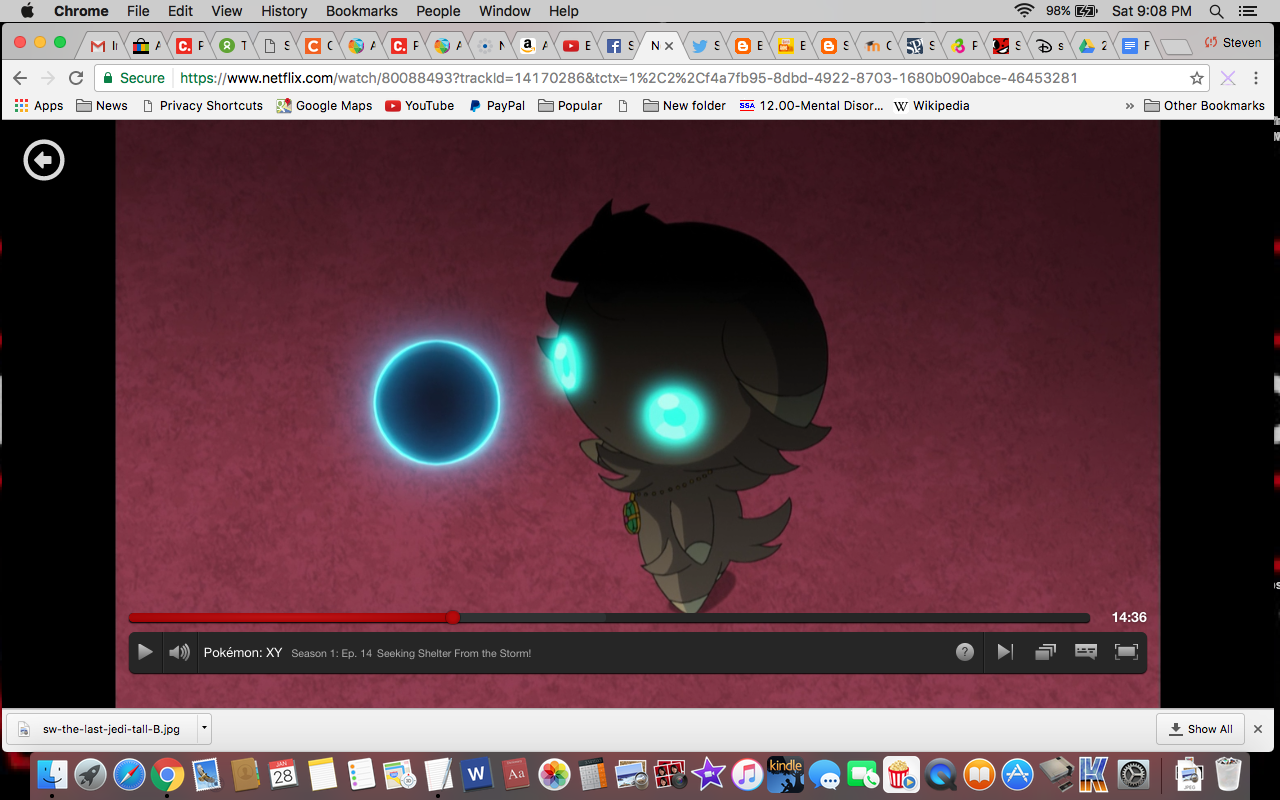Open the App Store from the dock

pos(1017,773)
